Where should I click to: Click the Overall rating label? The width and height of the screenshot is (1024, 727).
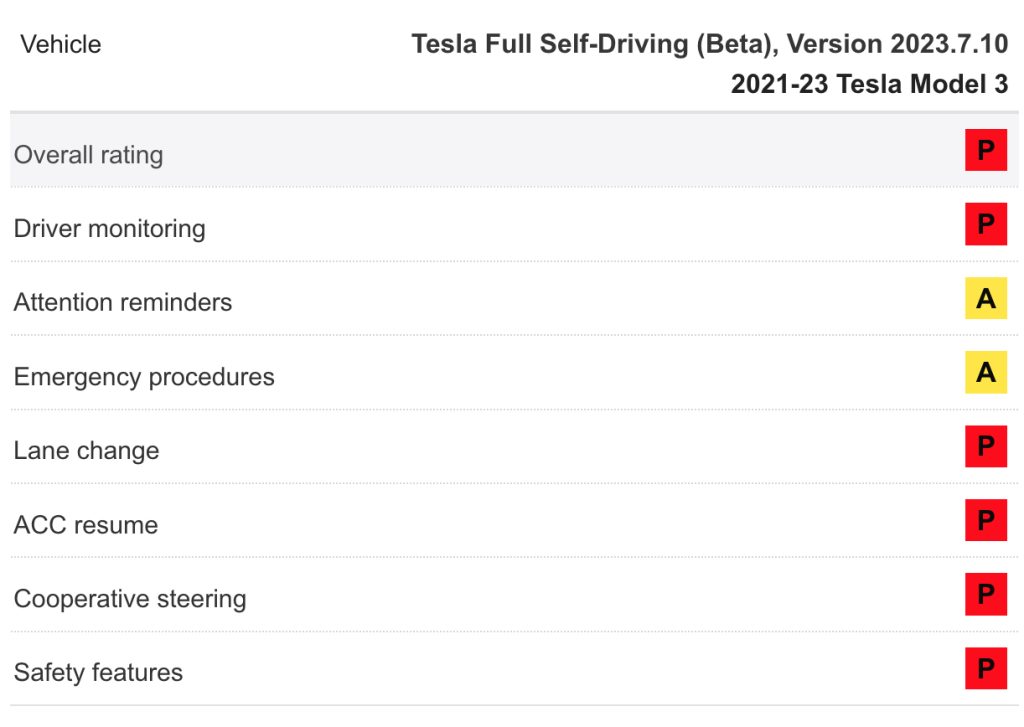[88, 155]
